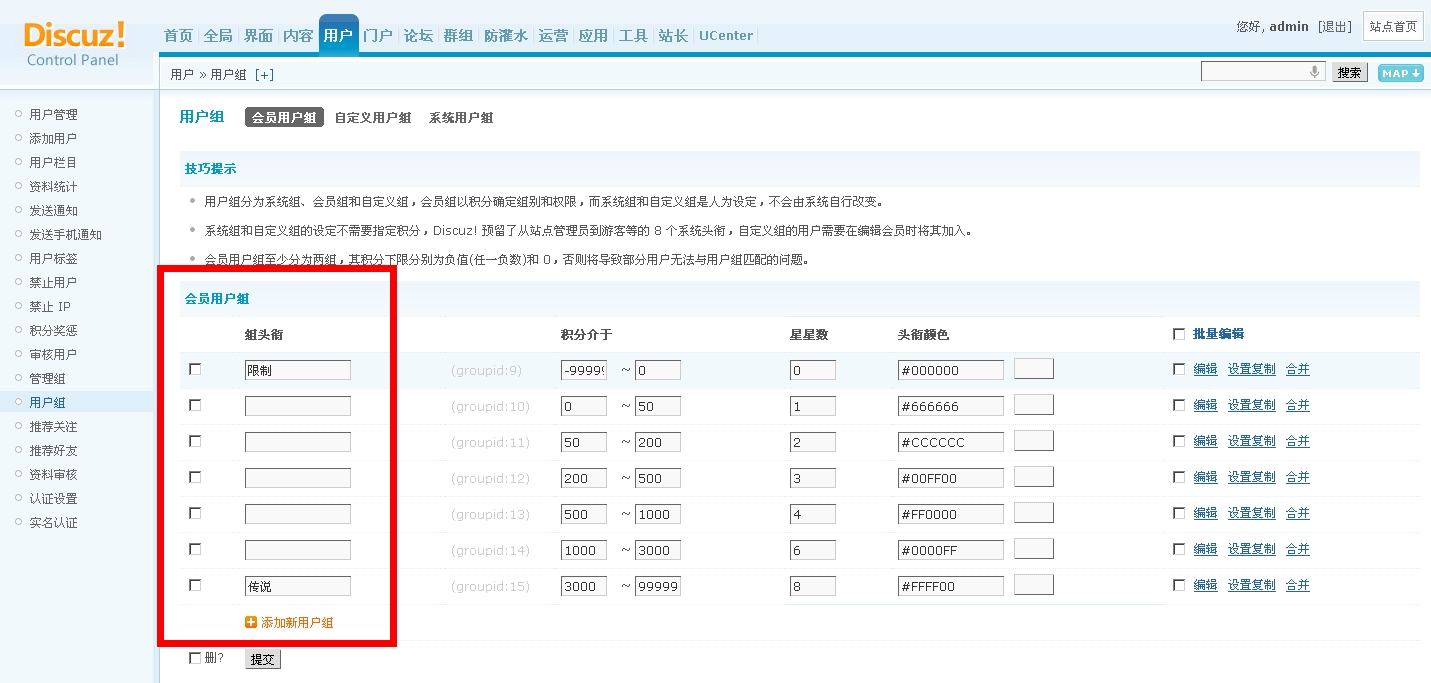This screenshot has height=683, width=1431.
Task: Toggle the 批量编辑 header checkbox
Action: click(1179, 334)
